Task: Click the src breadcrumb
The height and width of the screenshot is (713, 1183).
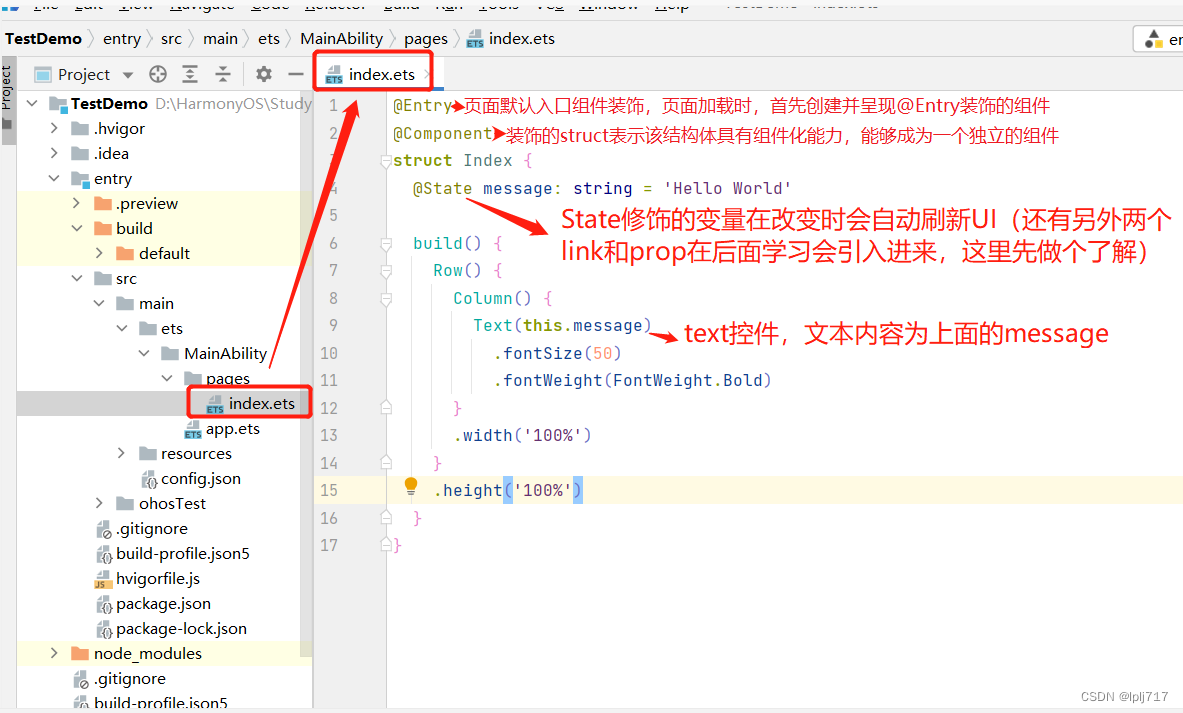Action: tap(171, 38)
